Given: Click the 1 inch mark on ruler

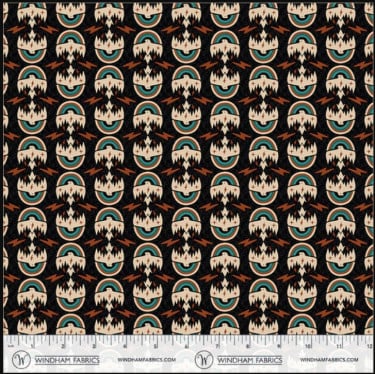Looking at the screenshot, I should pos(33,346).
